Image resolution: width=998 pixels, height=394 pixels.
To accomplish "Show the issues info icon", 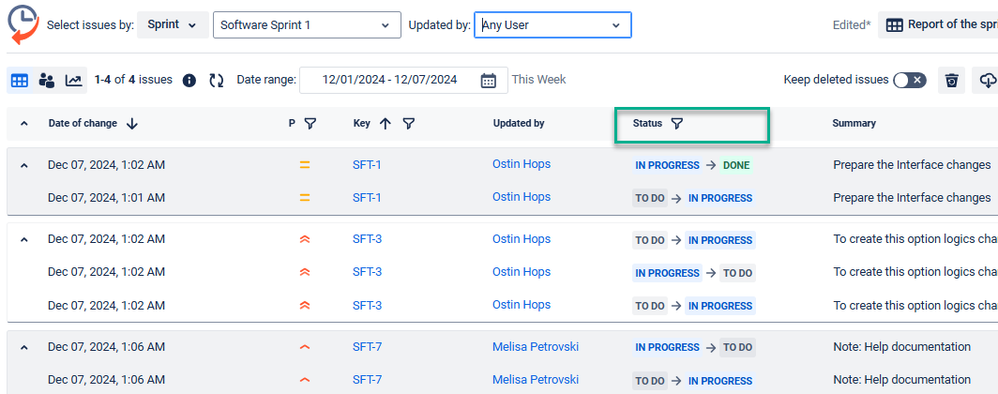I will pos(189,81).
